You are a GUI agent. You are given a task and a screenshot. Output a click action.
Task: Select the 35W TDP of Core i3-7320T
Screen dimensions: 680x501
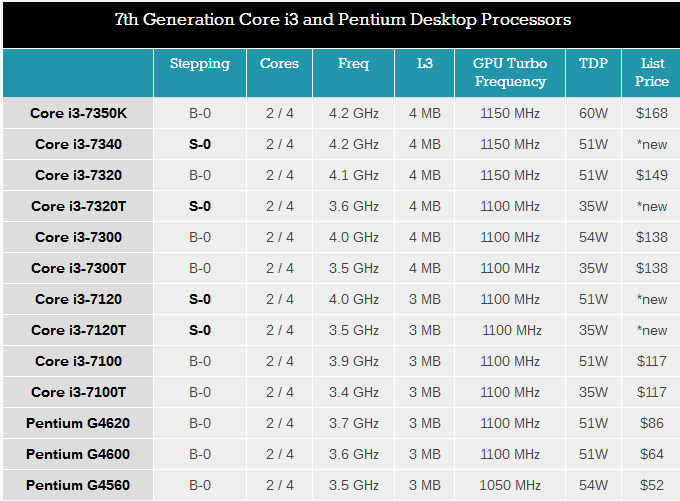pyautogui.click(x=593, y=206)
